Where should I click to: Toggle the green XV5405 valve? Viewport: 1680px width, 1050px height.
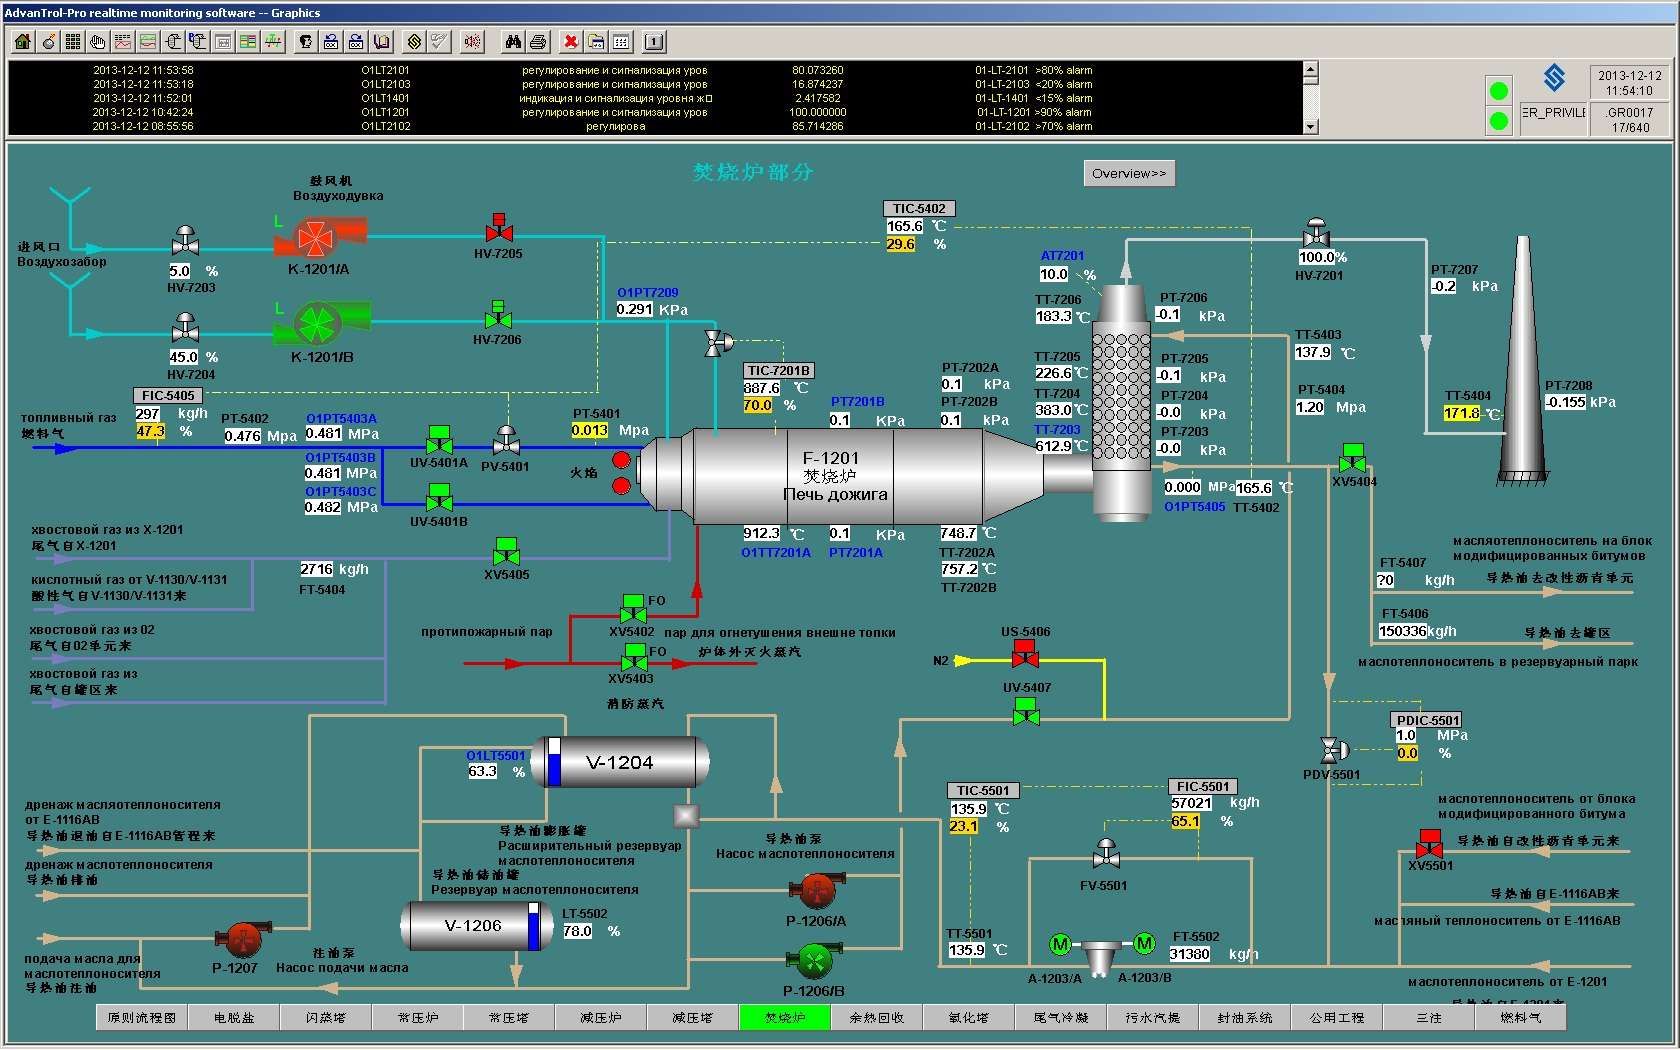506,551
